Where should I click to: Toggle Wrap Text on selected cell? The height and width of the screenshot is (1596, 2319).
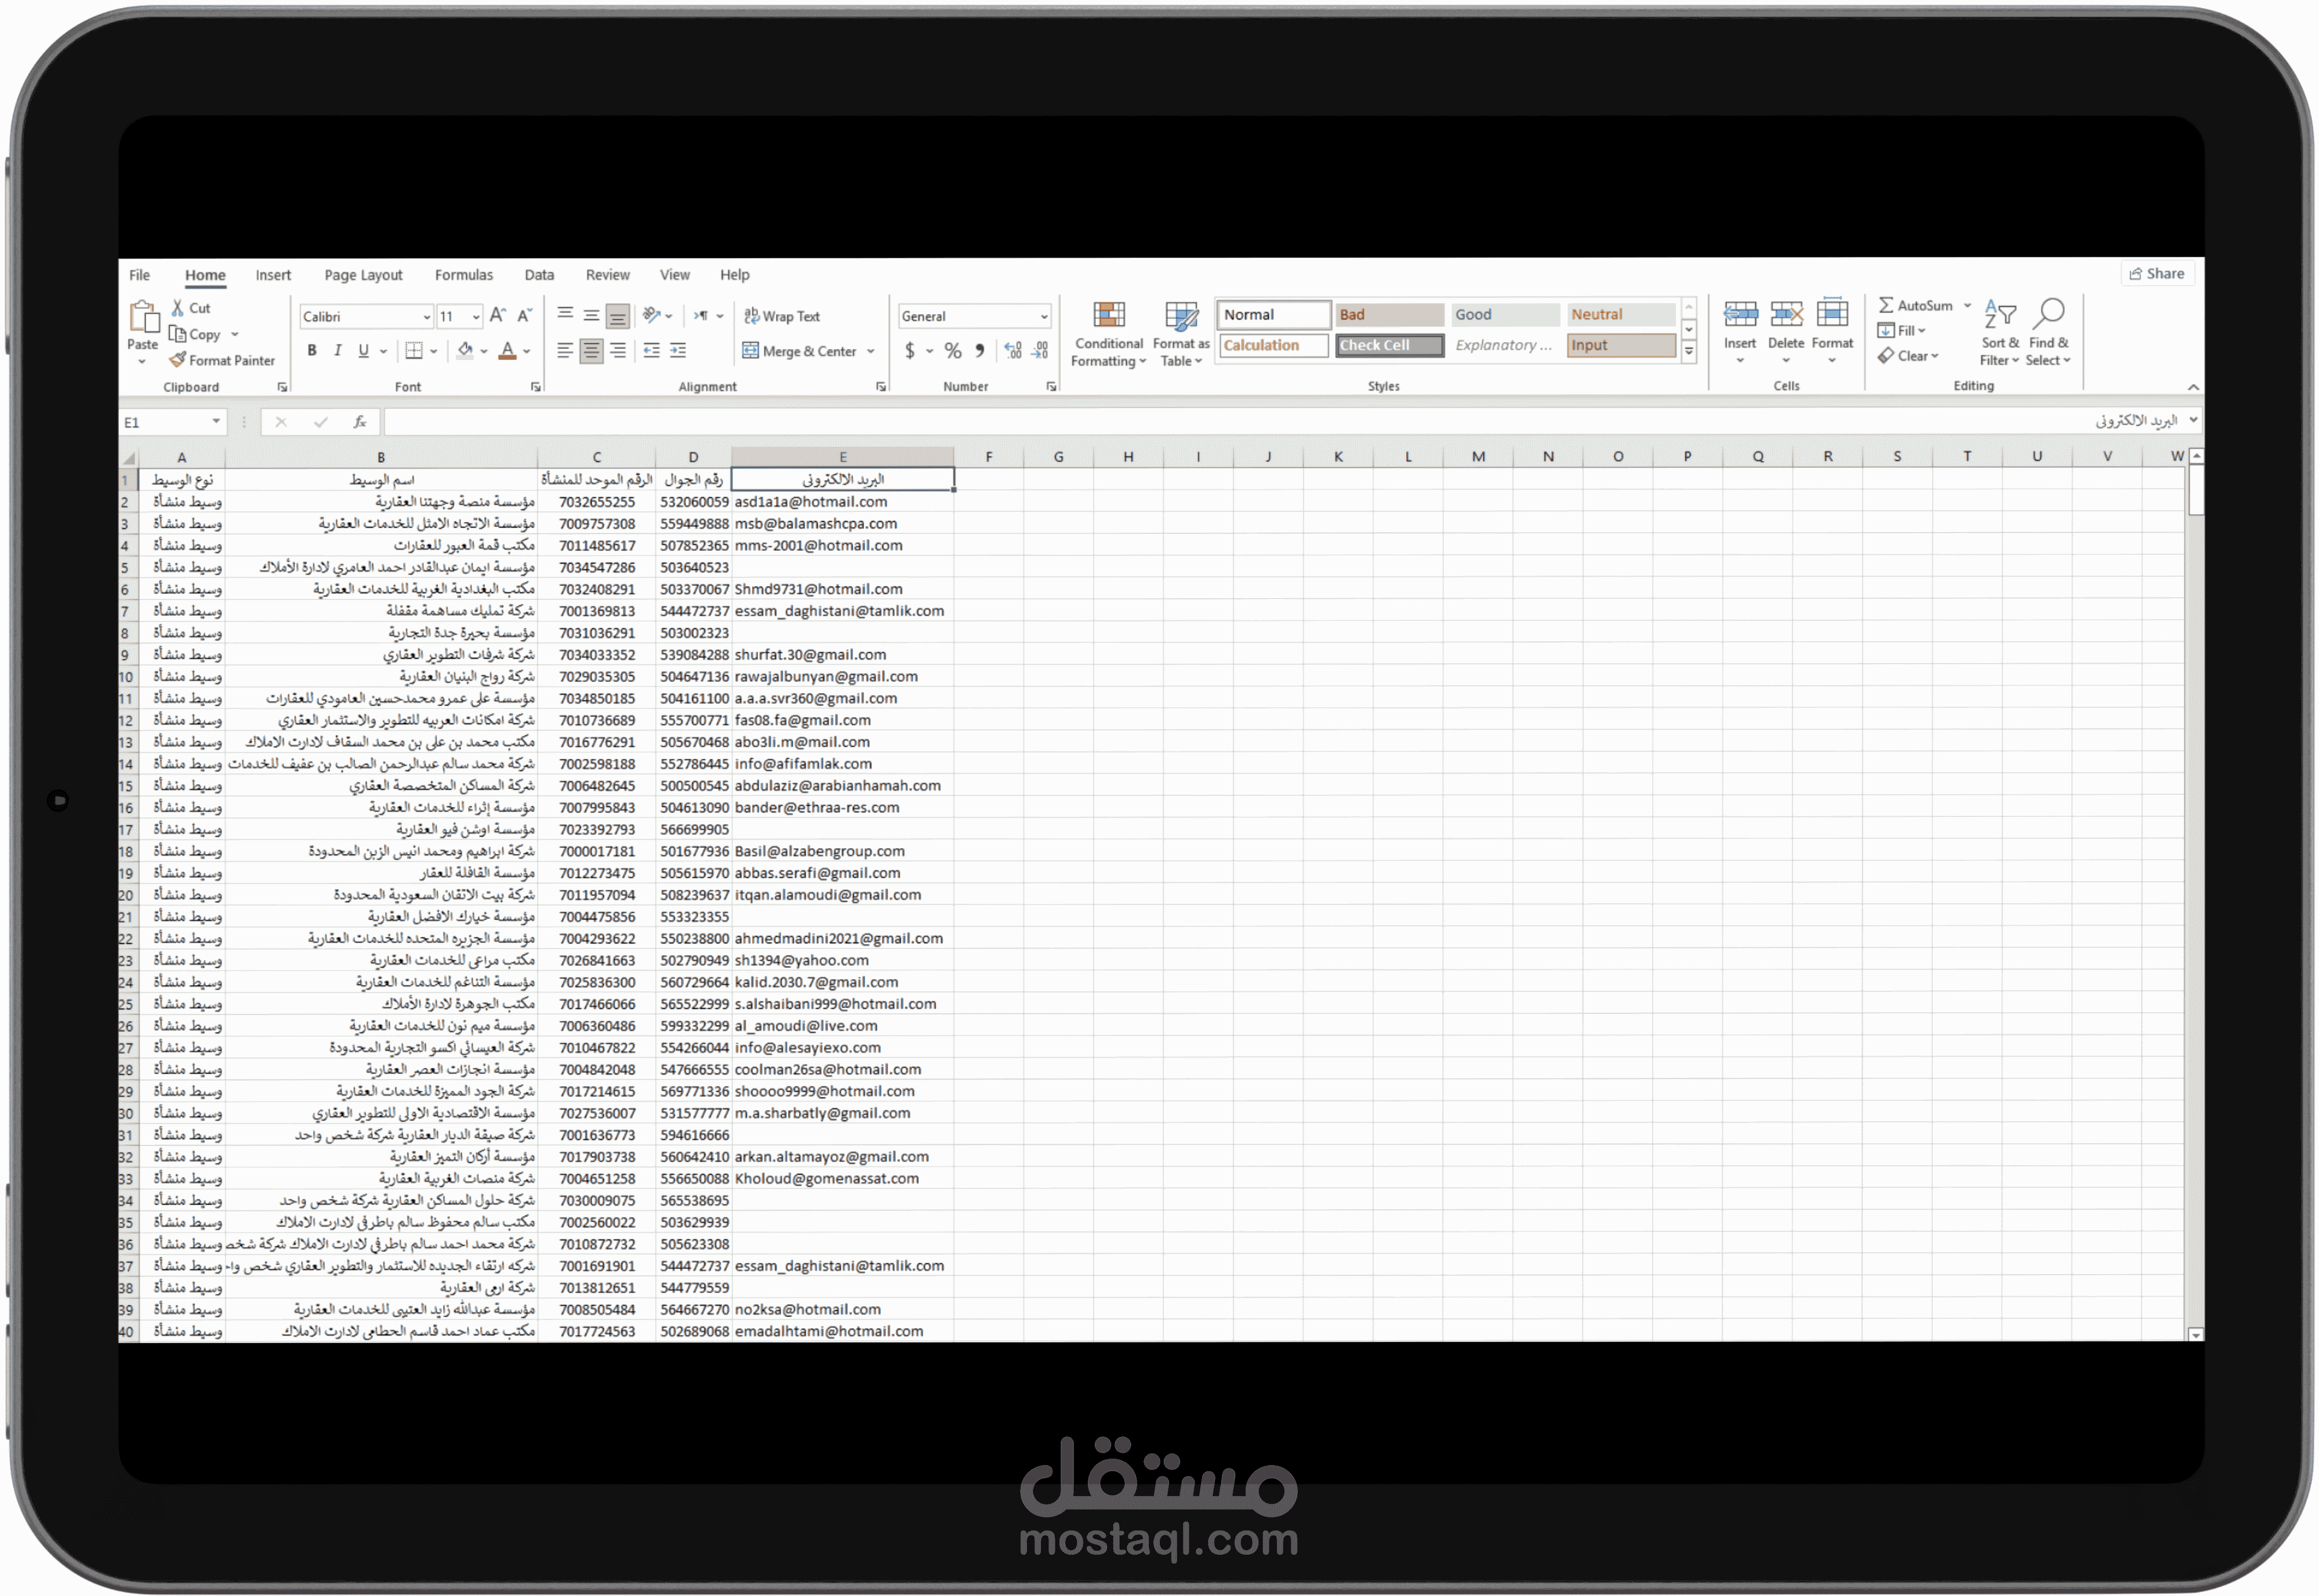782,316
